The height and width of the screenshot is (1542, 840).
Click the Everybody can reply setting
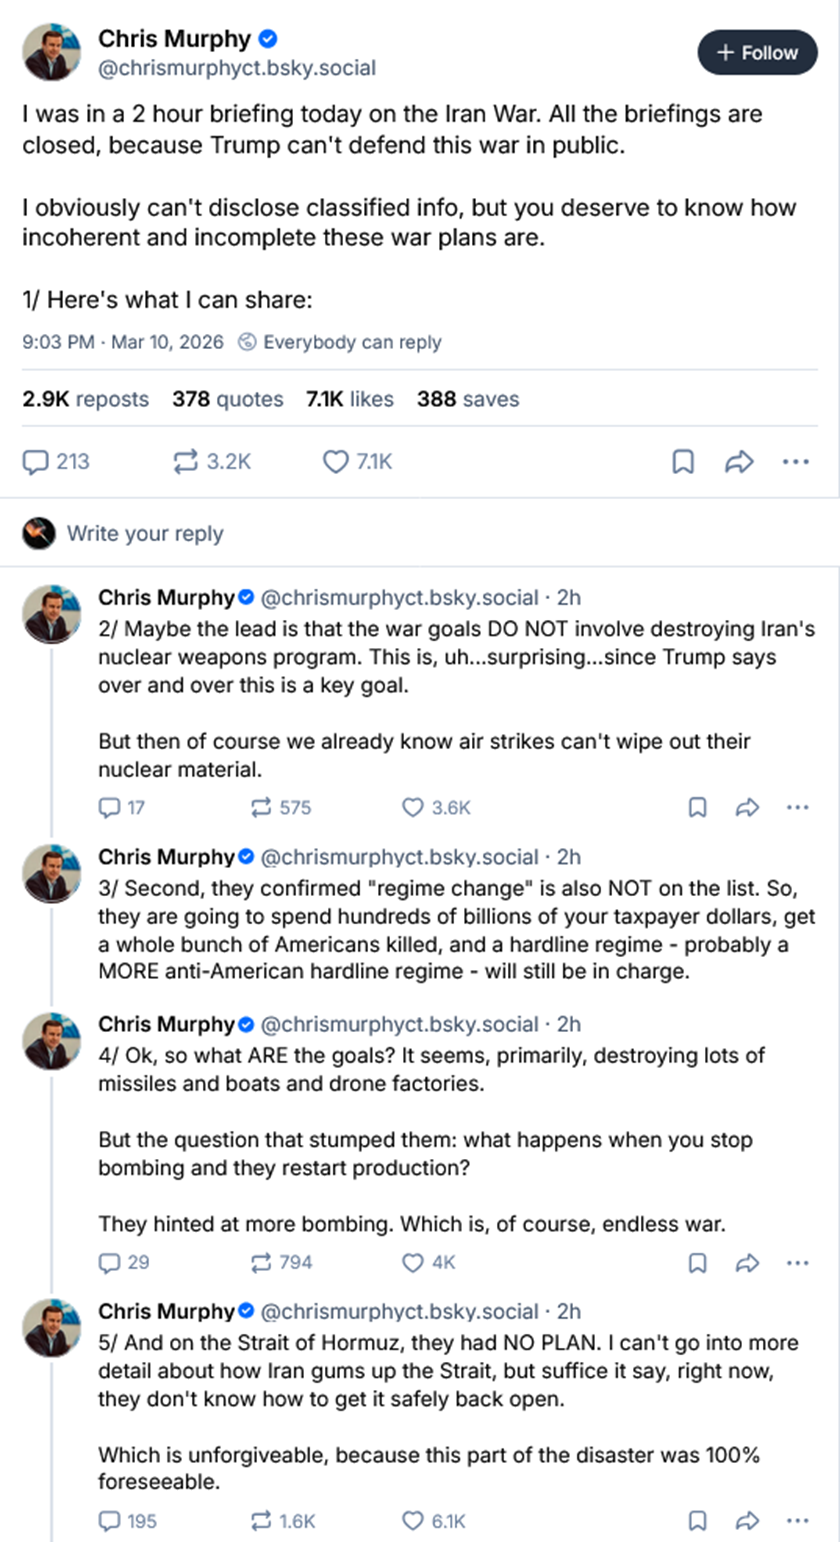pos(340,342)
